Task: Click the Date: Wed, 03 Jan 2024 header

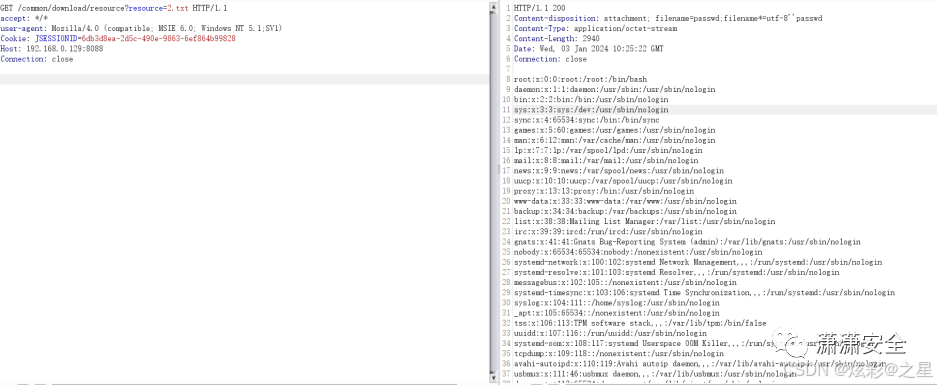Action: click(x=588, y=48)
